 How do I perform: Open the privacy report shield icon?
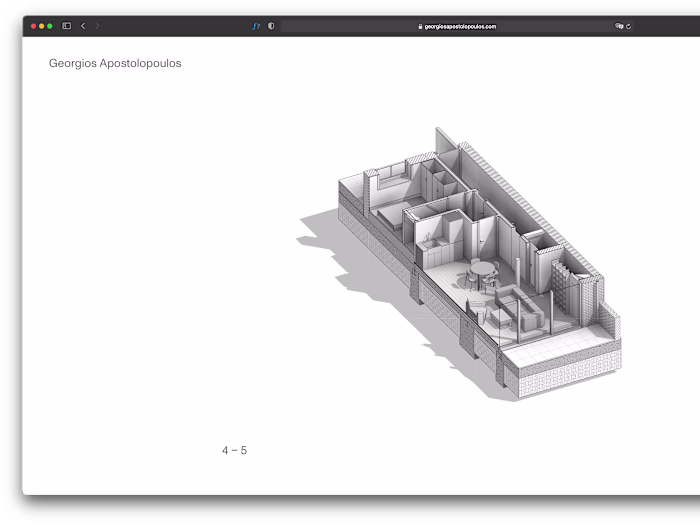pos(271,26)
